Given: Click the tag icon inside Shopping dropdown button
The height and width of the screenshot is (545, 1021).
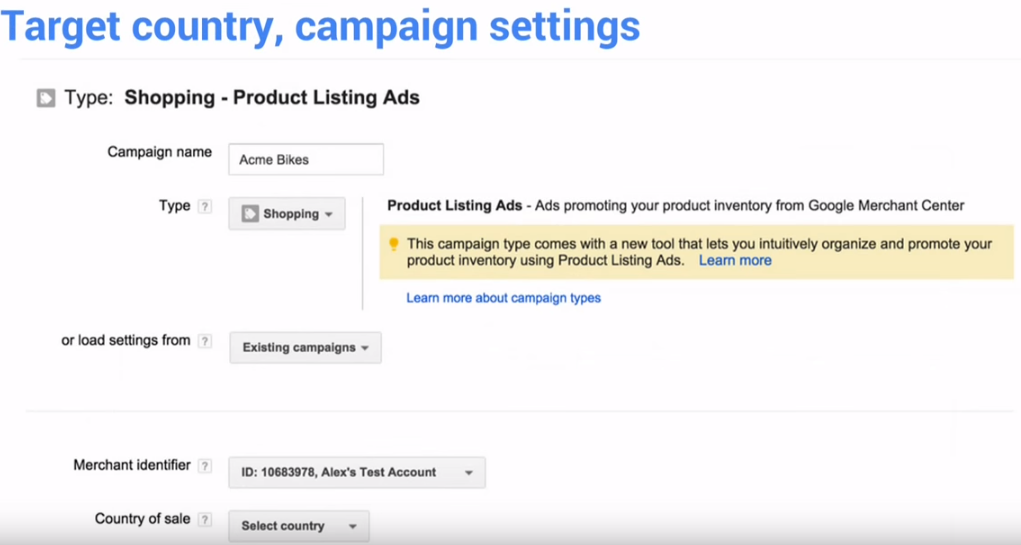Looking at the screenshot, I should click(x=250, y=214).
